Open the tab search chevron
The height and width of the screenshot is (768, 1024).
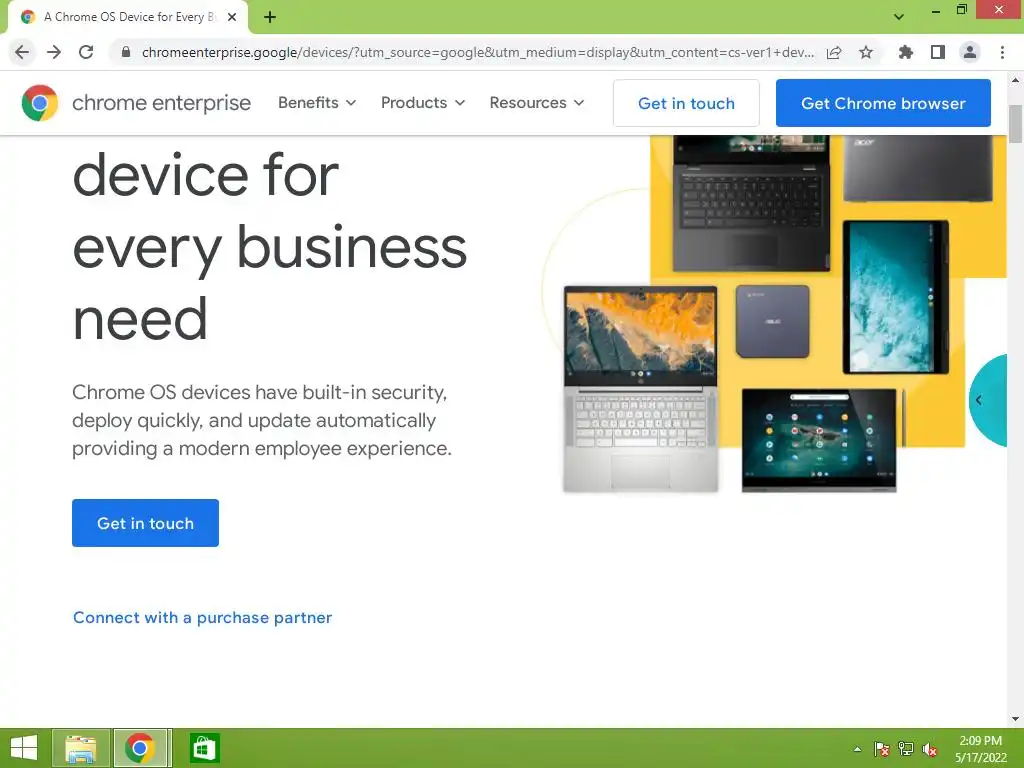[x=899, y=17]
